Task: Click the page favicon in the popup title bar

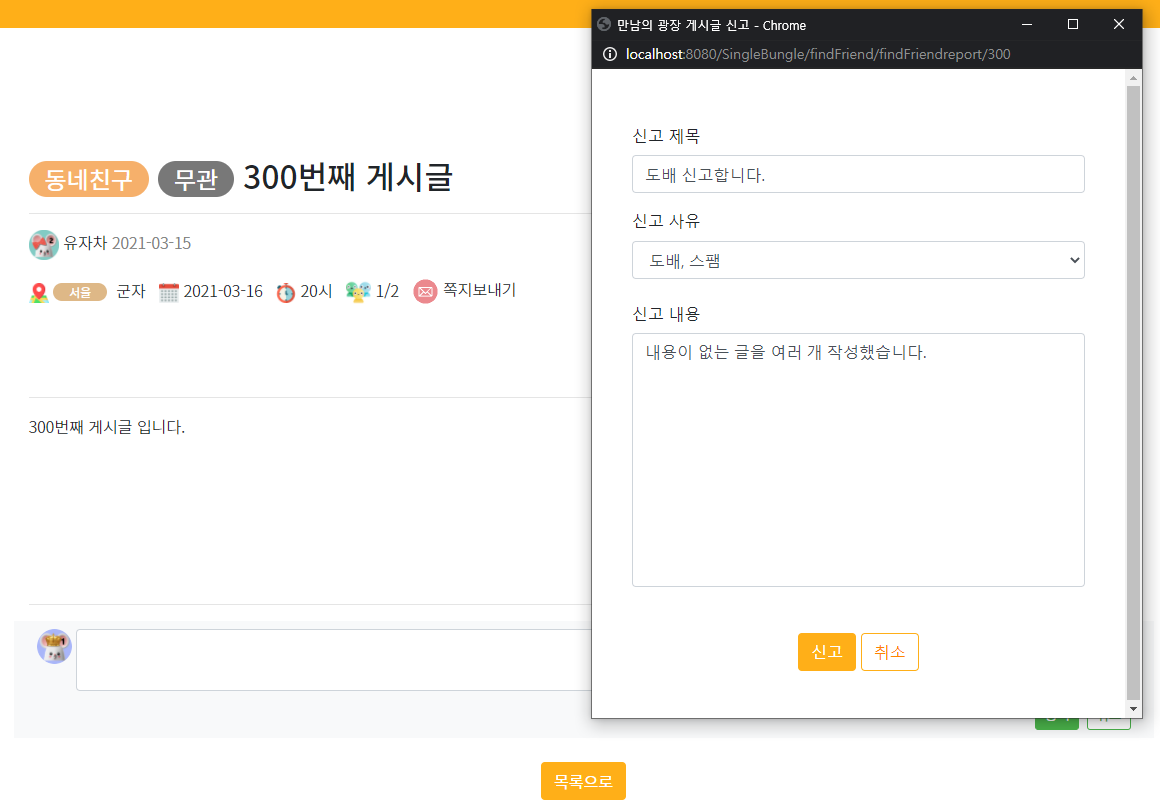Action: click(x=604, y=25)
